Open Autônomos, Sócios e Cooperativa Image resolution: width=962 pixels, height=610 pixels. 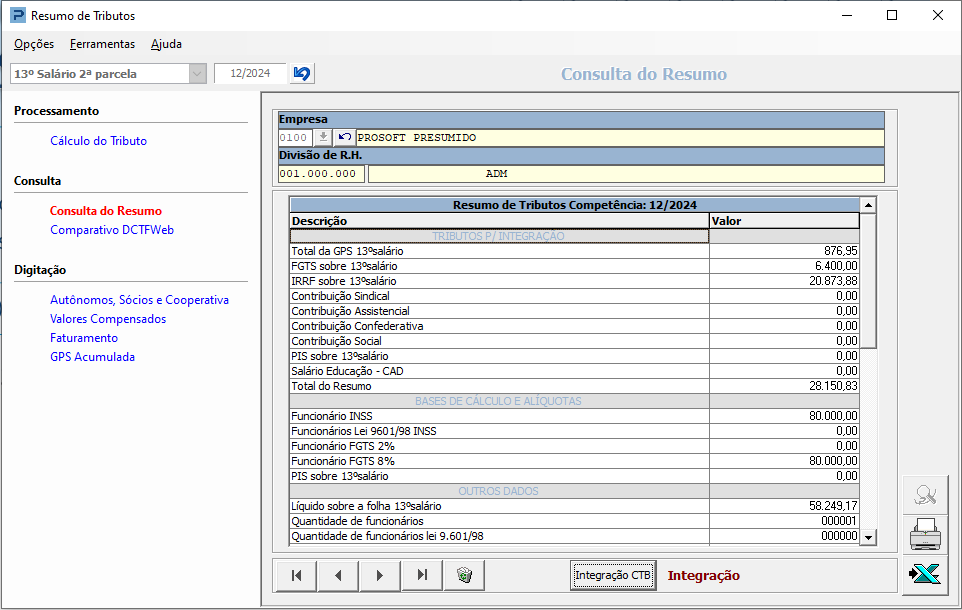tap(139, 299)
